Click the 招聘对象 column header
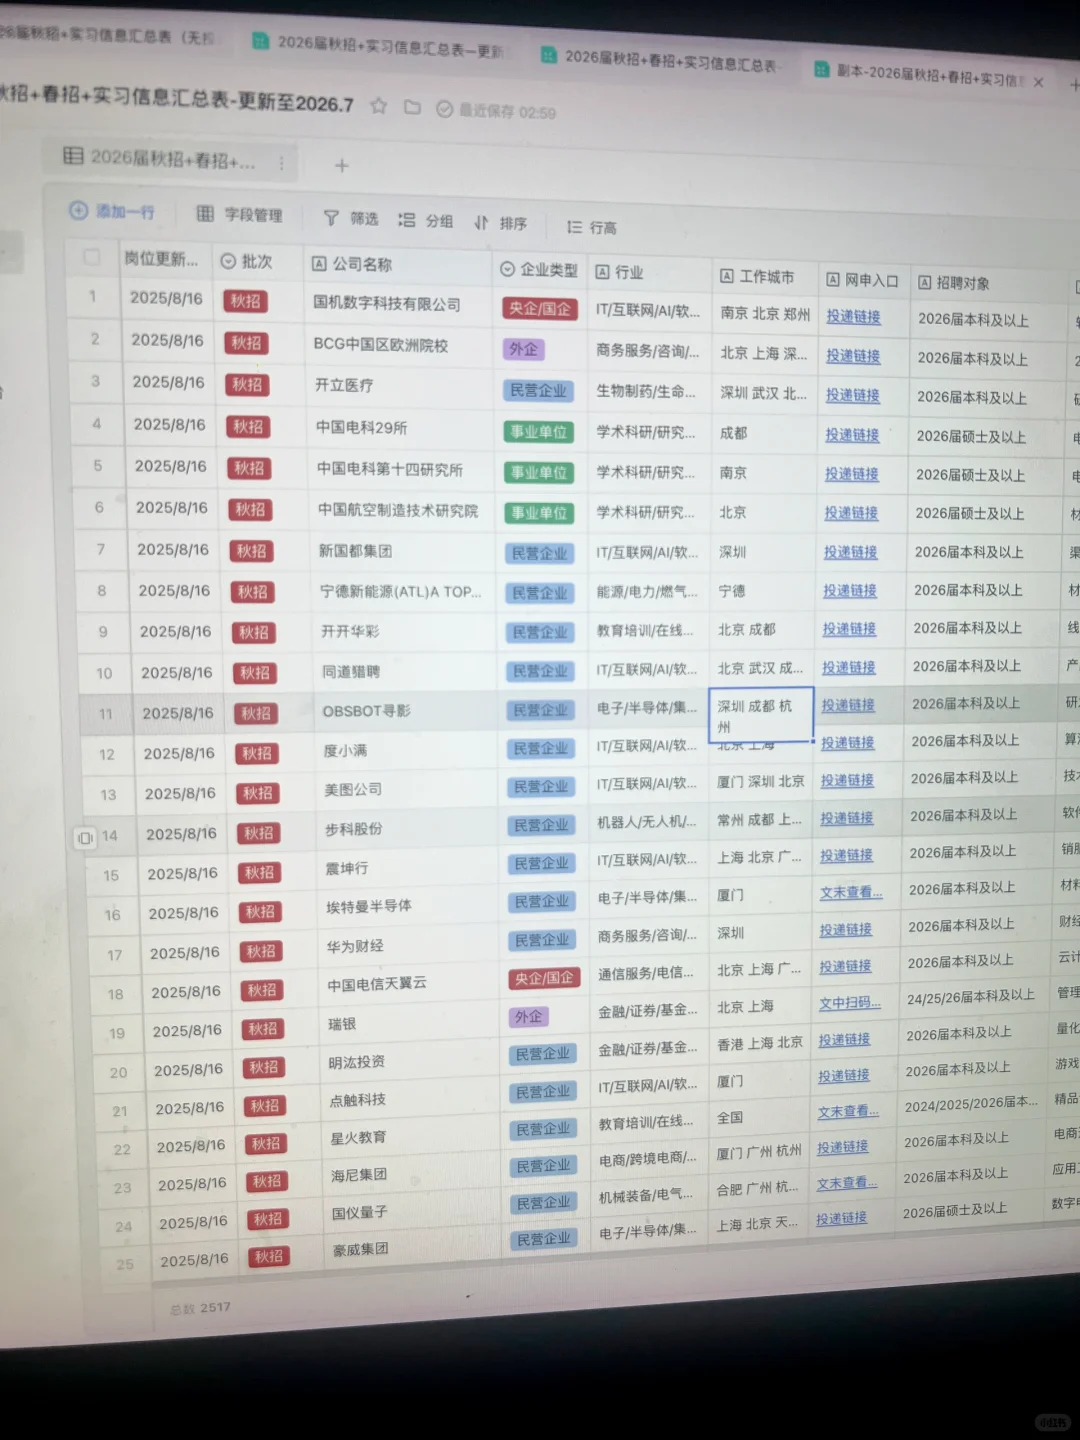 click(988, 283)
